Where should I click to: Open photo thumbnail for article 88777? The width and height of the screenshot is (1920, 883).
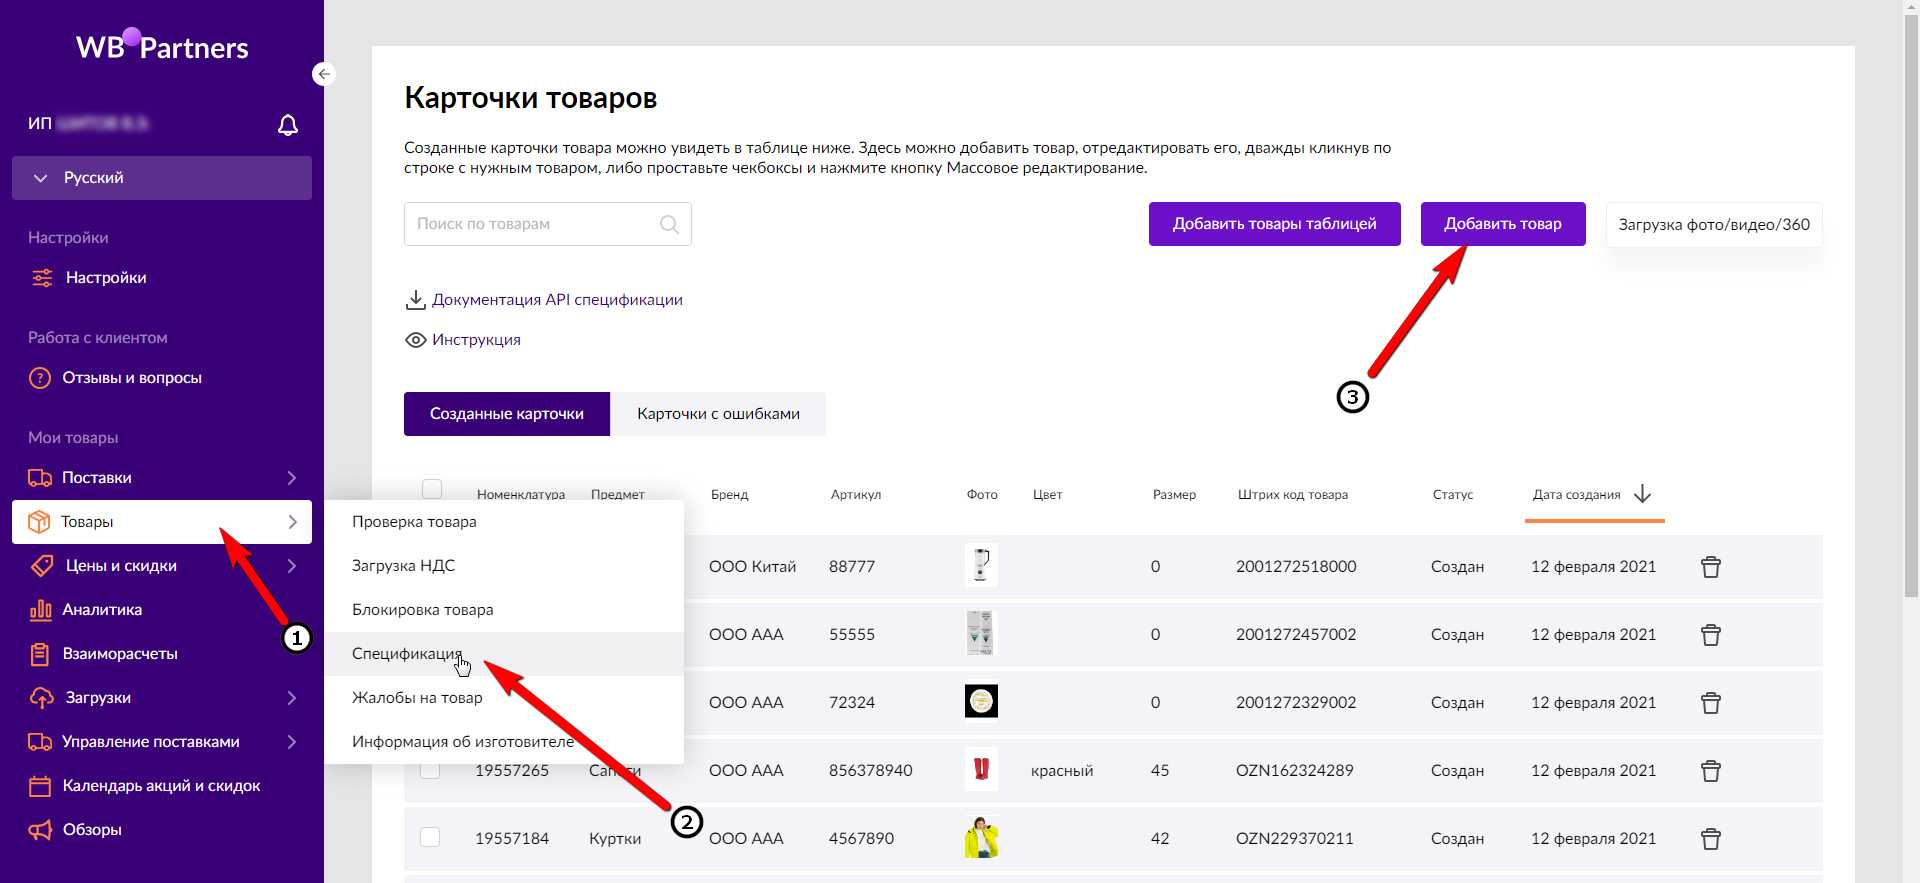(981, 566)
